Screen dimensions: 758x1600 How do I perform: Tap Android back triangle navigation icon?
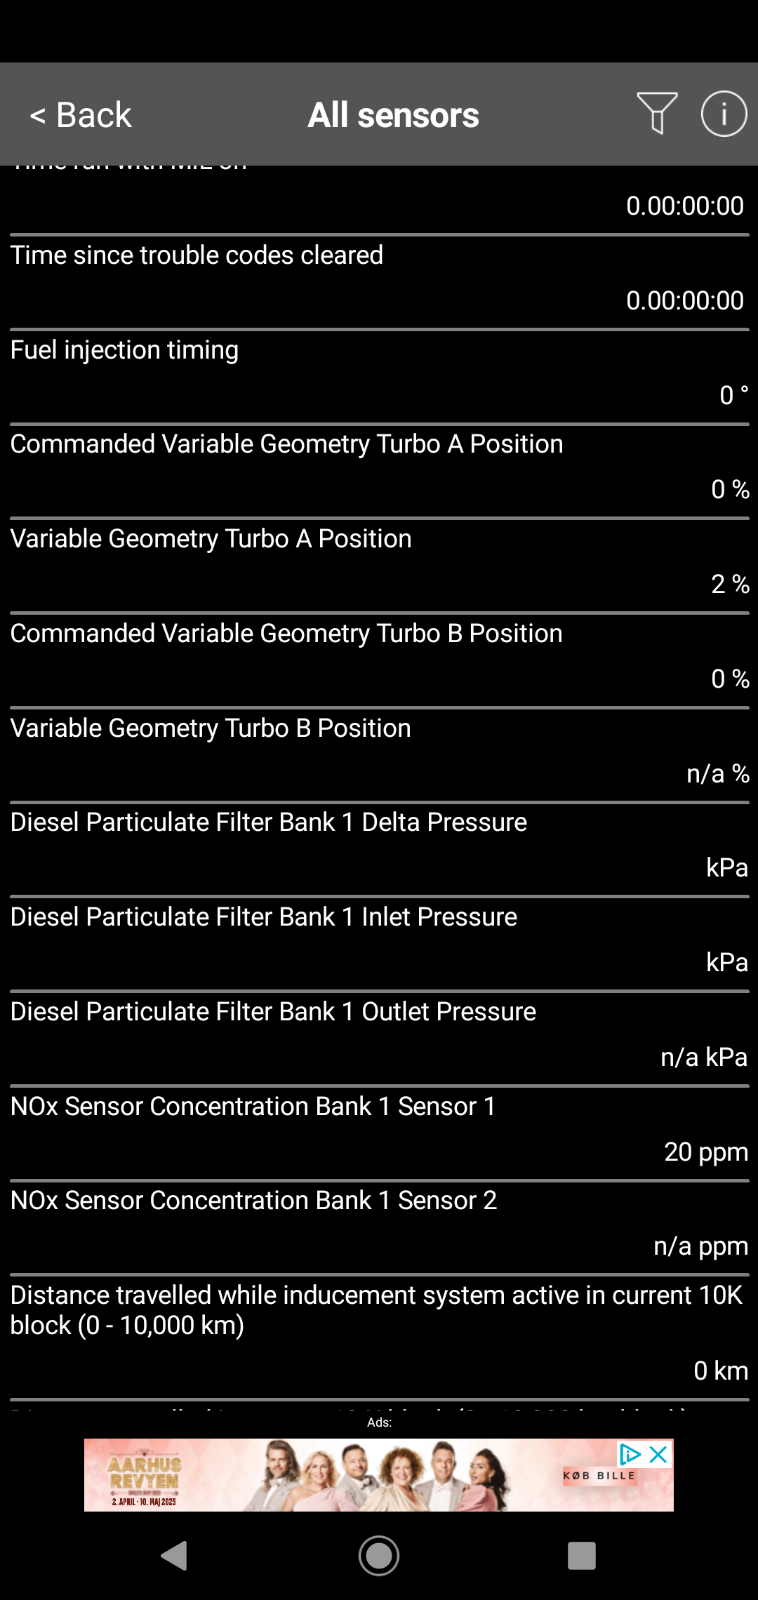(174, 1555)
